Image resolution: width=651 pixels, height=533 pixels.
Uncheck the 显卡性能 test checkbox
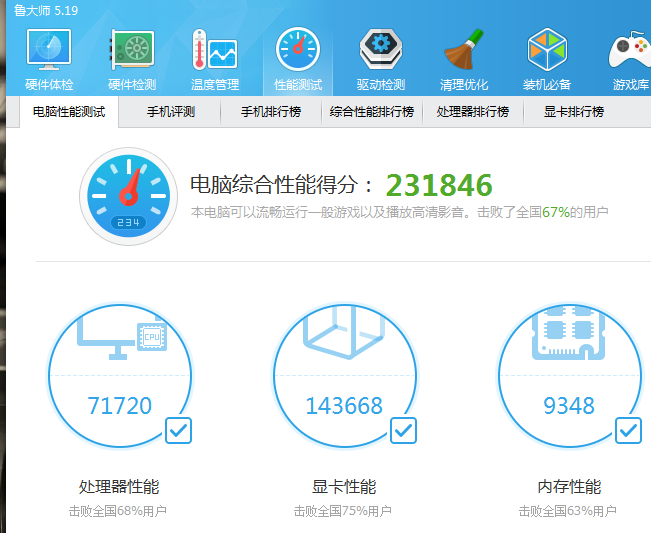[x=404, y=430]
